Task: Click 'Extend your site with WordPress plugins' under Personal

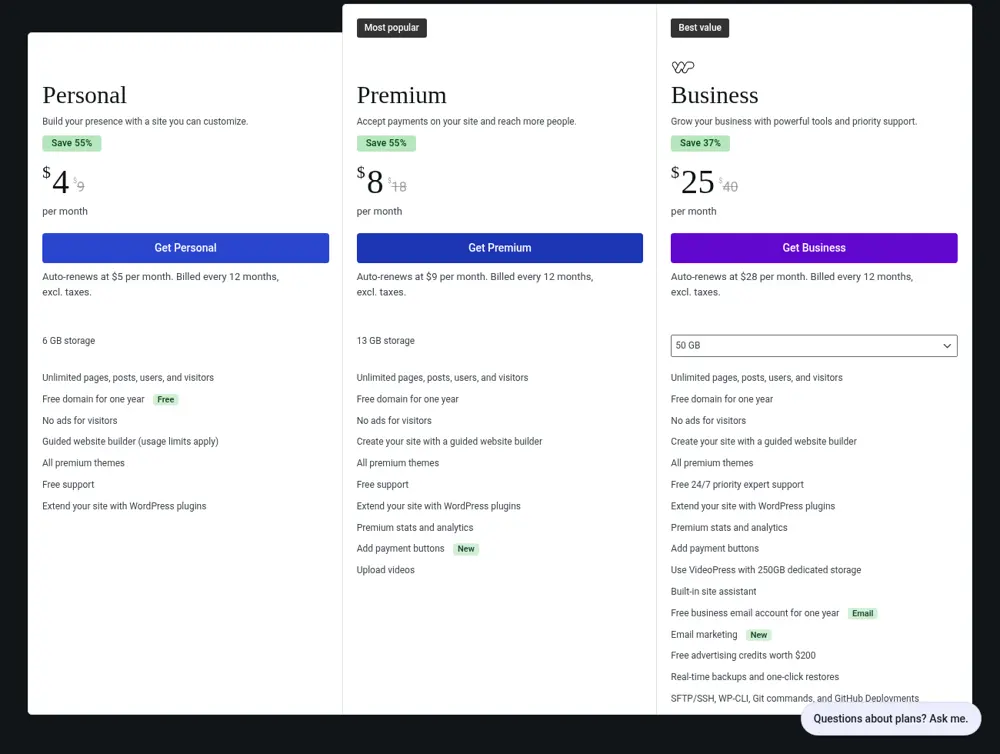Action: pyautogui.click(x=124, y=506)
